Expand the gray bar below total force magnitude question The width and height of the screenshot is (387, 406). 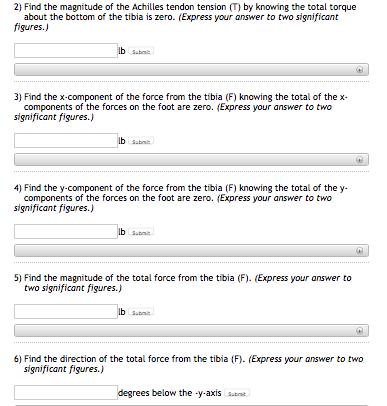pyautogui.click(x=191, y=331)
